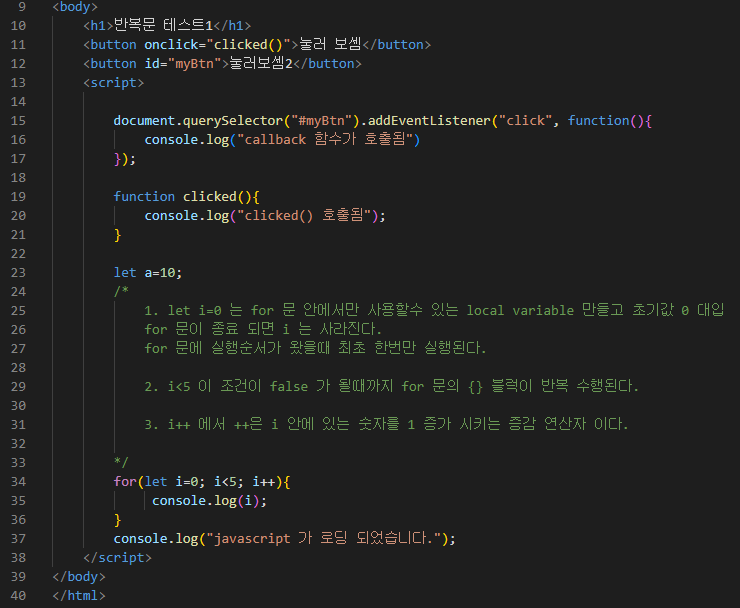The image size is (740, 608).
Task: Click the "click" string on line 15
Action: (525, 121)
